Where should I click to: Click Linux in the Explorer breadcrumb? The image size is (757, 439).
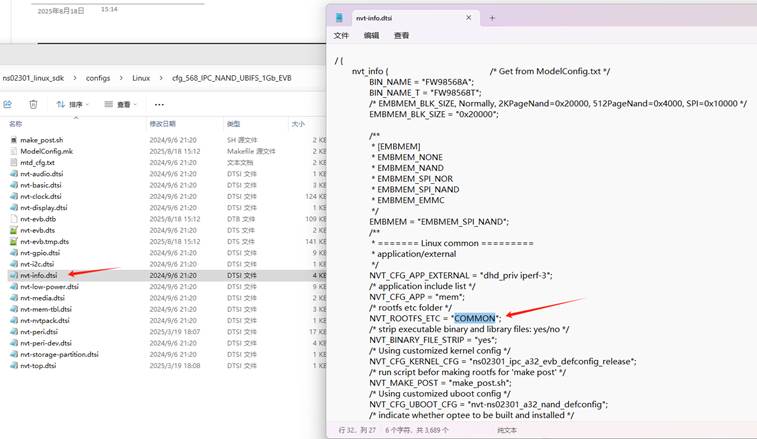point(141,78)
